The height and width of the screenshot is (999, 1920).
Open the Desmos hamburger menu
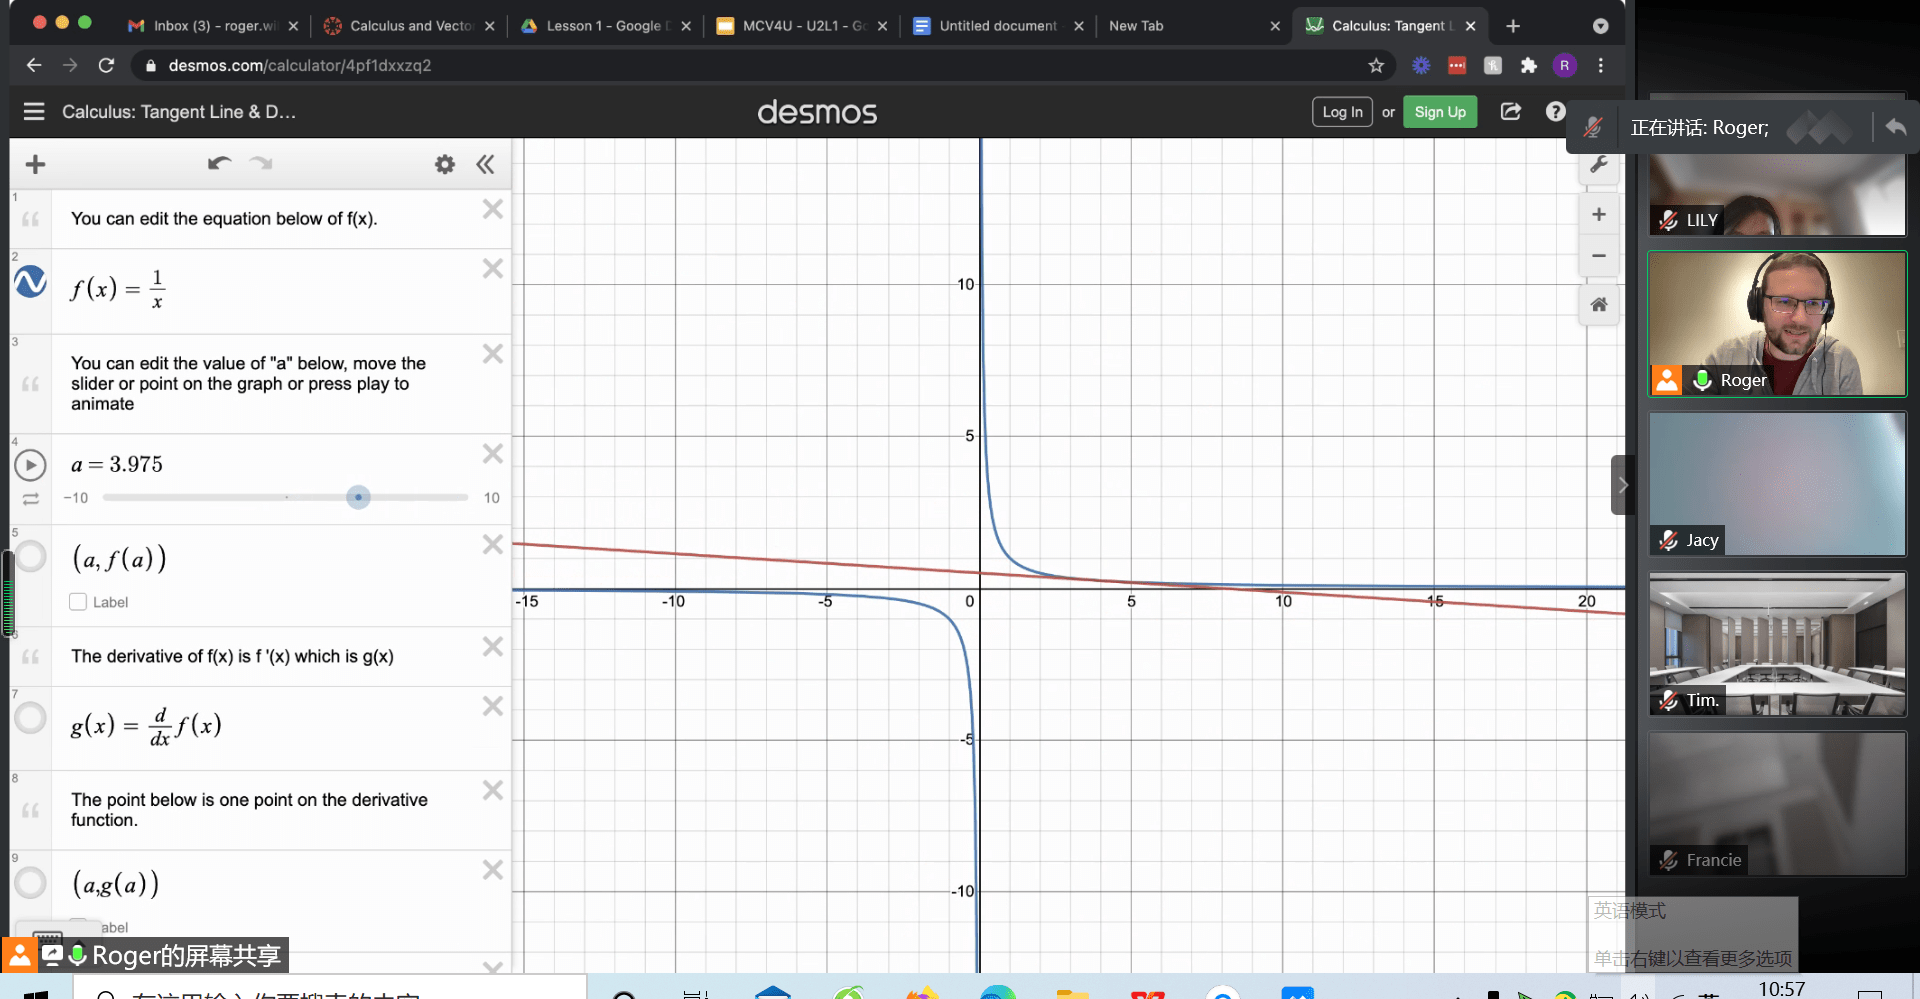[34, 112]
